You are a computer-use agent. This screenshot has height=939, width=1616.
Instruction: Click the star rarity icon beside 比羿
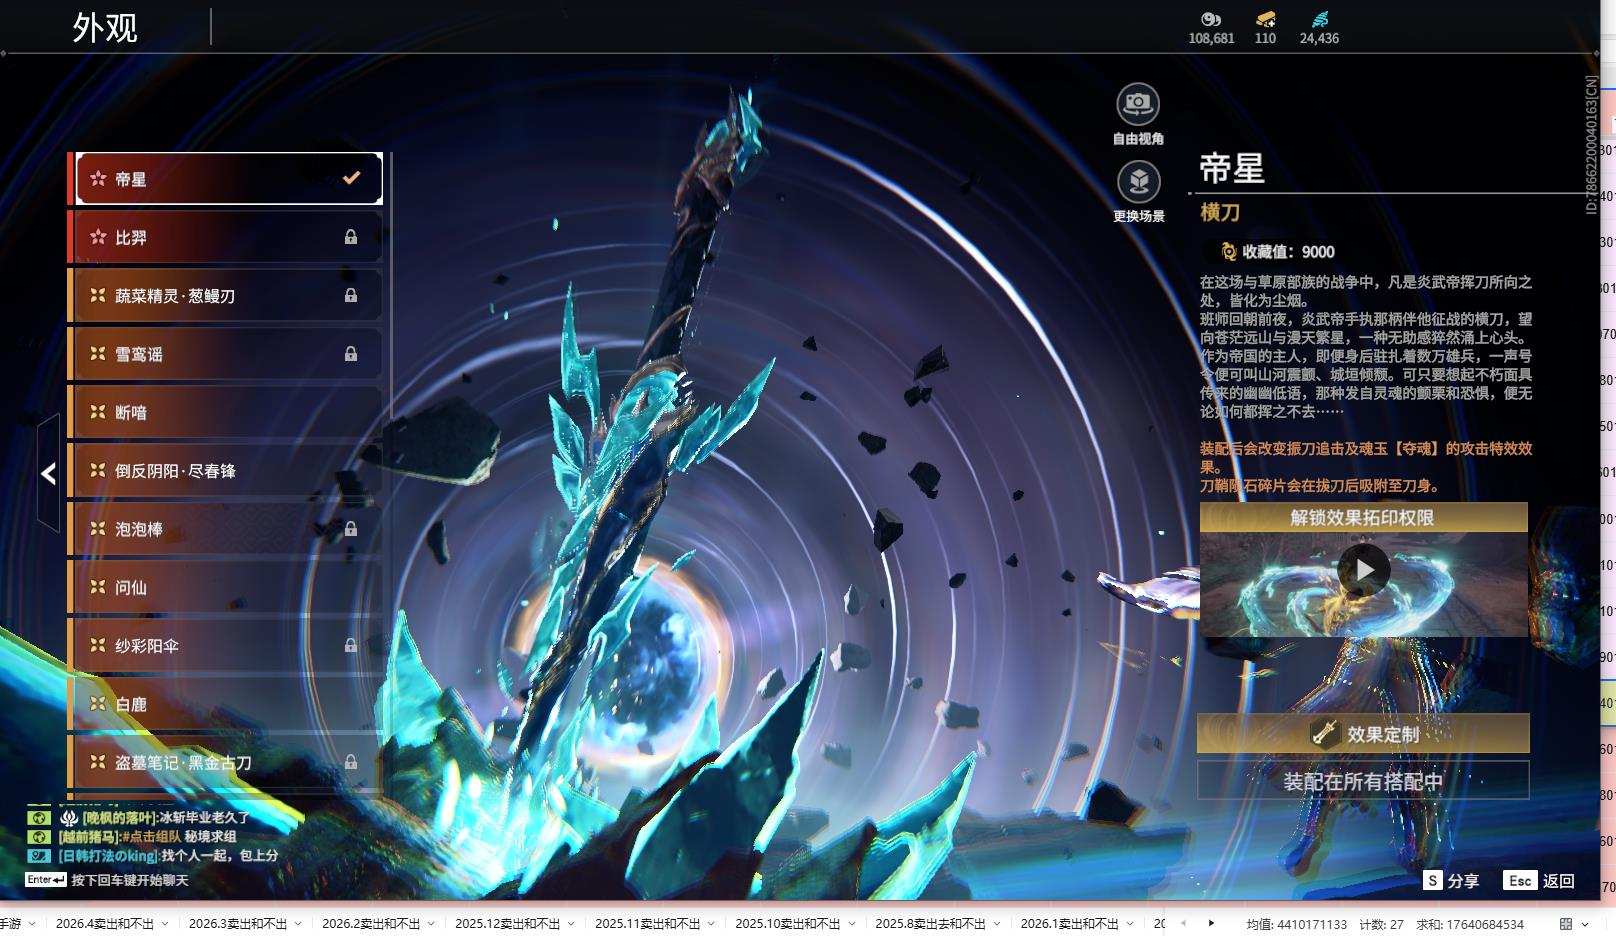pos(98,237)
